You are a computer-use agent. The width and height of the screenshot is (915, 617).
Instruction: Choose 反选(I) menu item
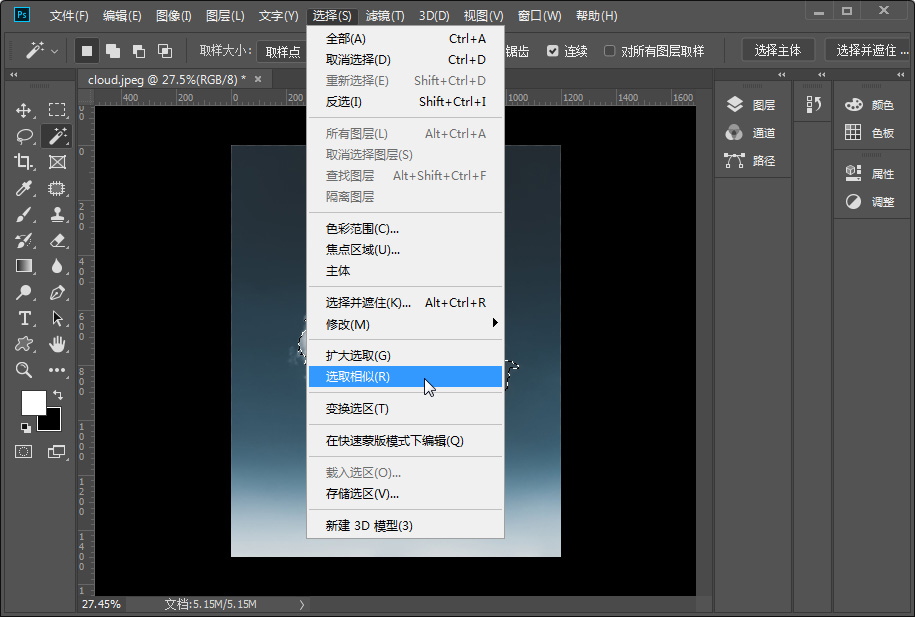(x=405, y=102)
